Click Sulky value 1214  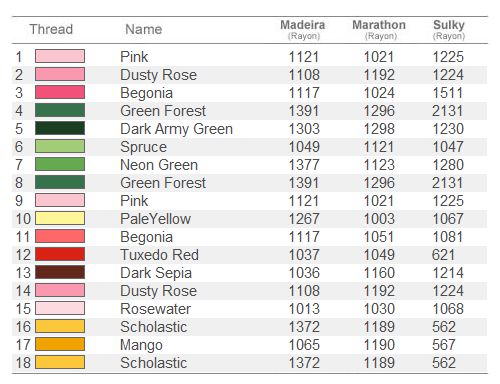coord(448,273)
